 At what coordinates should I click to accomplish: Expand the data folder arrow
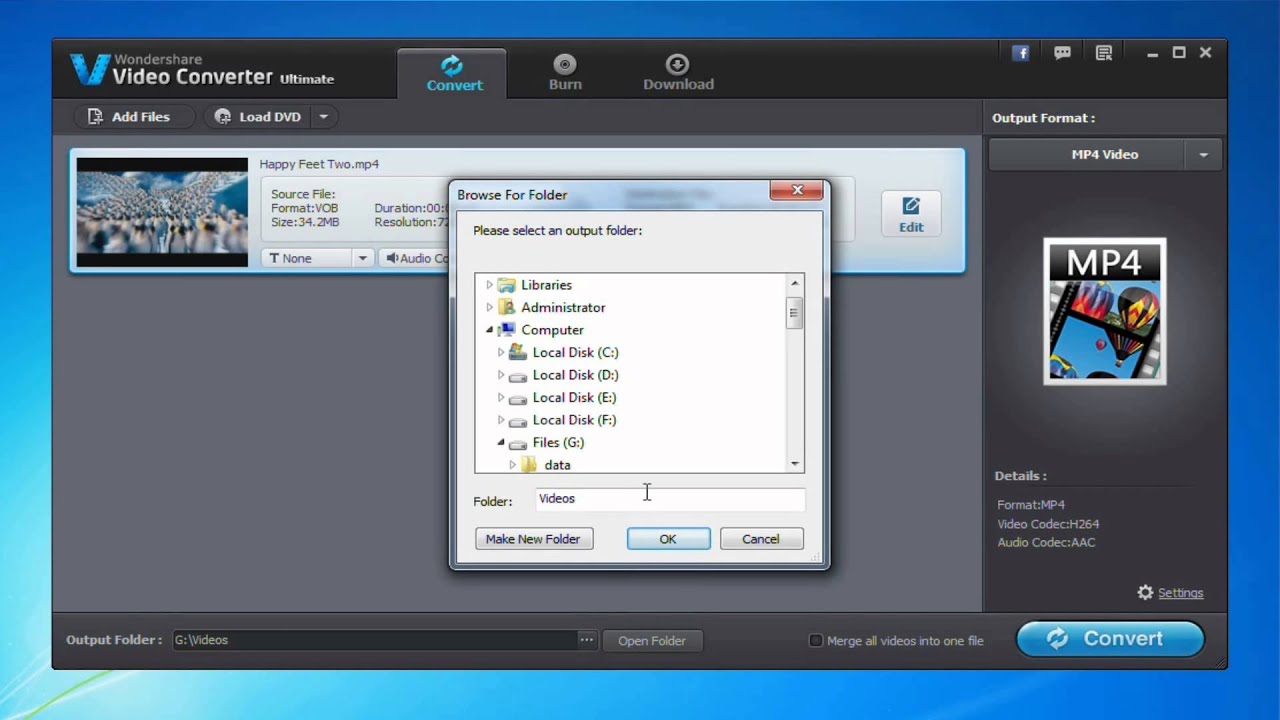click(x=512, y=465)
